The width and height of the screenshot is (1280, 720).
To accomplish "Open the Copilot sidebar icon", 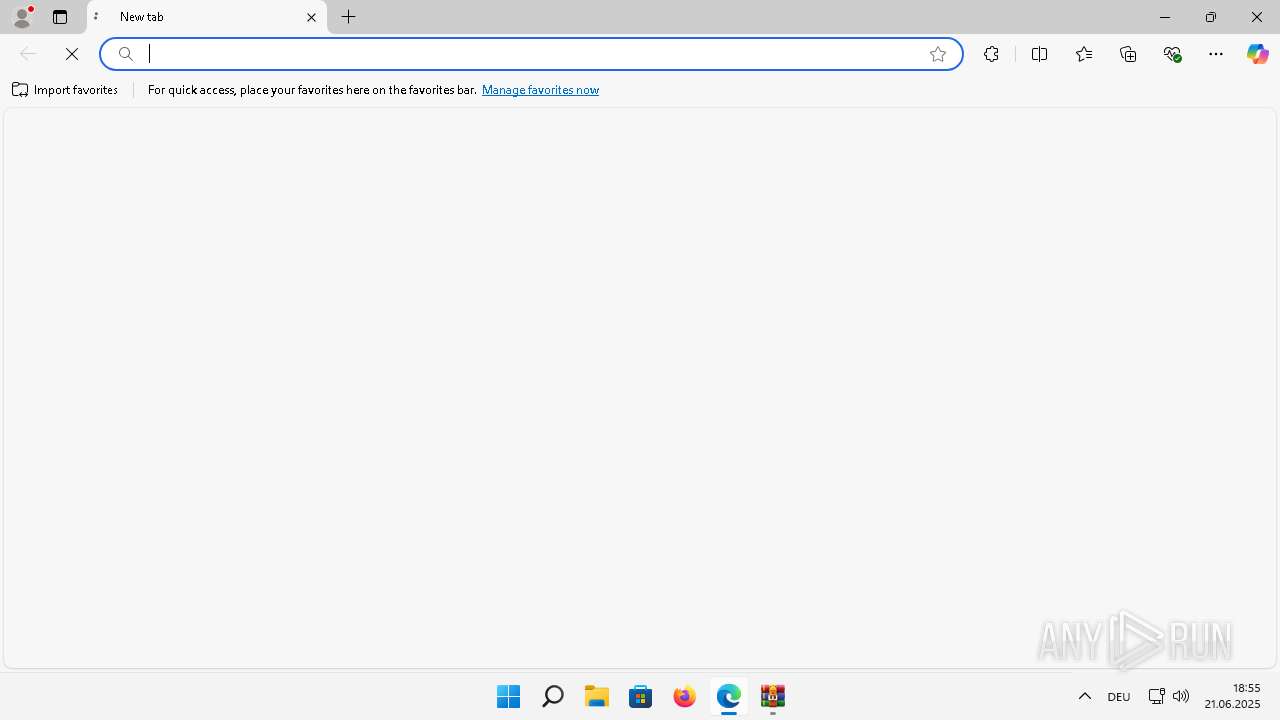I will [x=1257, y=54].
